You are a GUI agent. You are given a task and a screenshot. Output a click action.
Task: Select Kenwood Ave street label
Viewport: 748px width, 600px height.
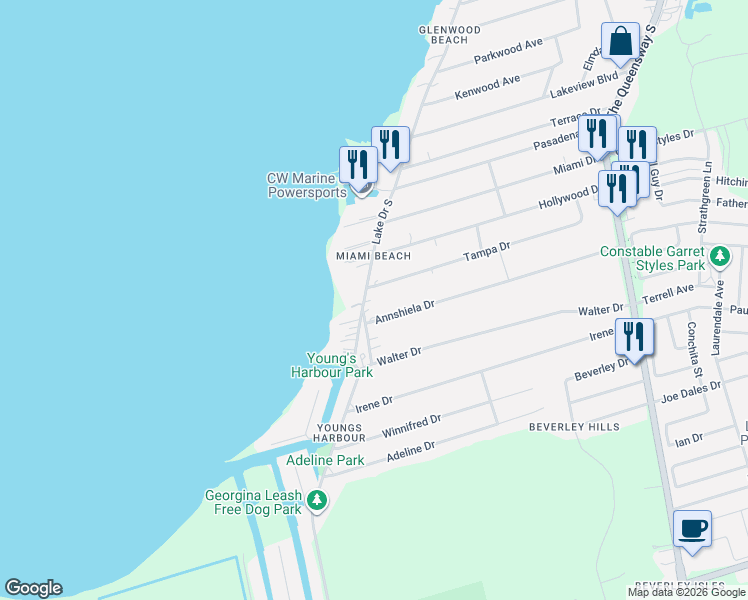(487, 87)
